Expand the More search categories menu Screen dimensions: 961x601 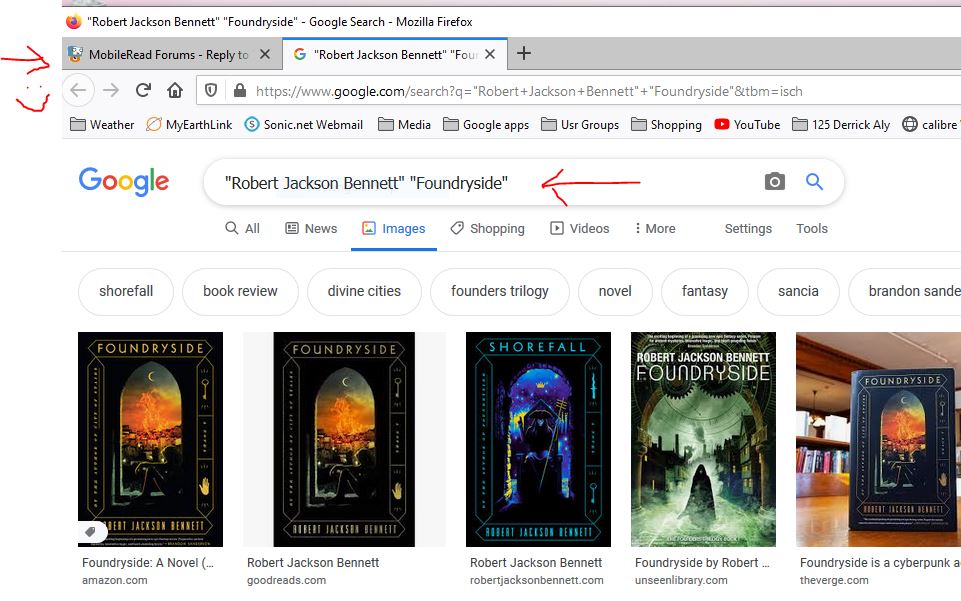(655, 229)
